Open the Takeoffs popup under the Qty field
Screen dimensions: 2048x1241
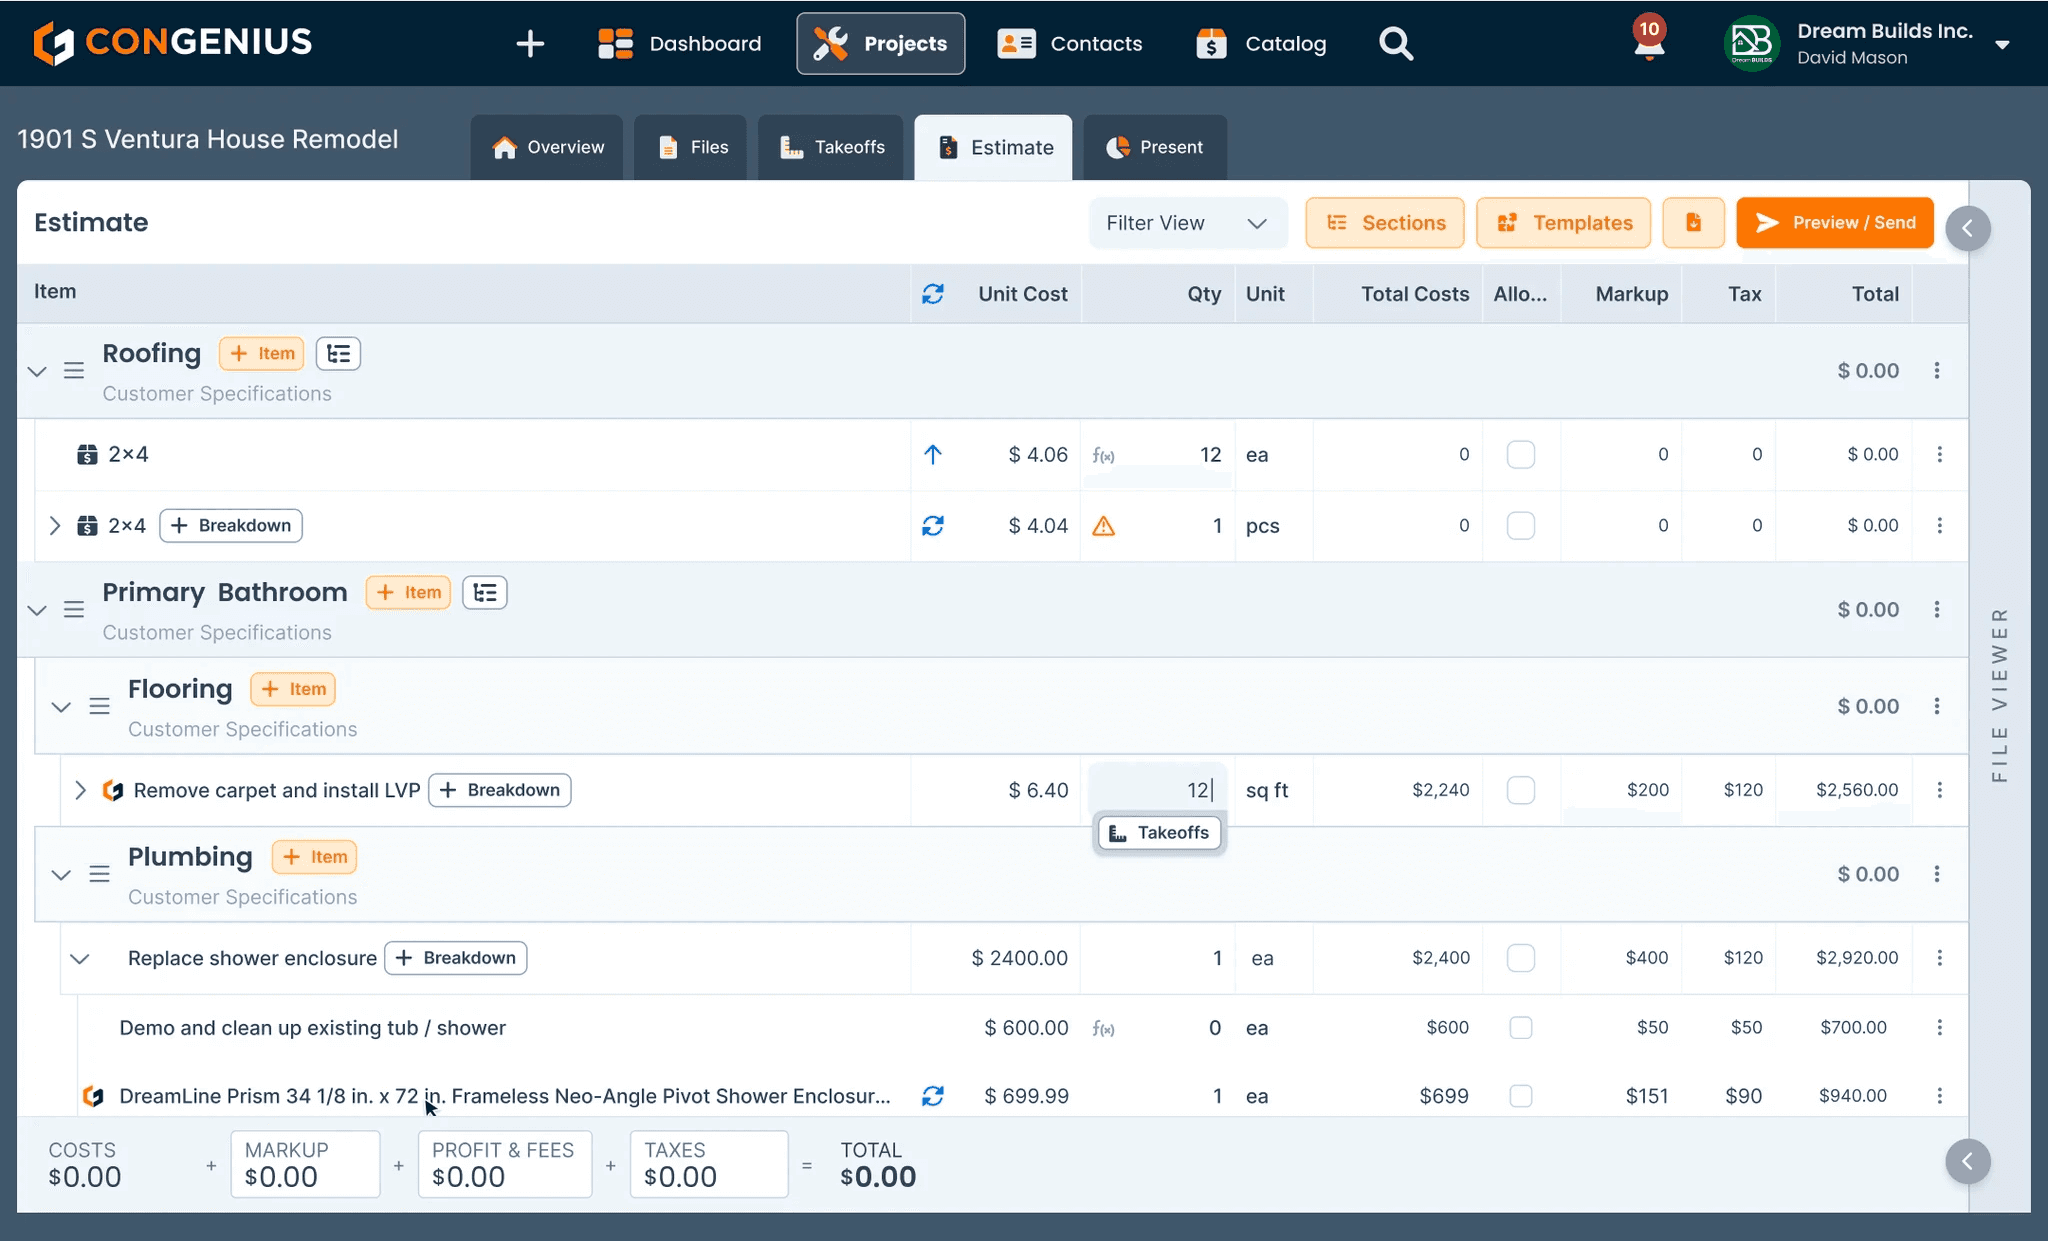tap(1158, 832)
